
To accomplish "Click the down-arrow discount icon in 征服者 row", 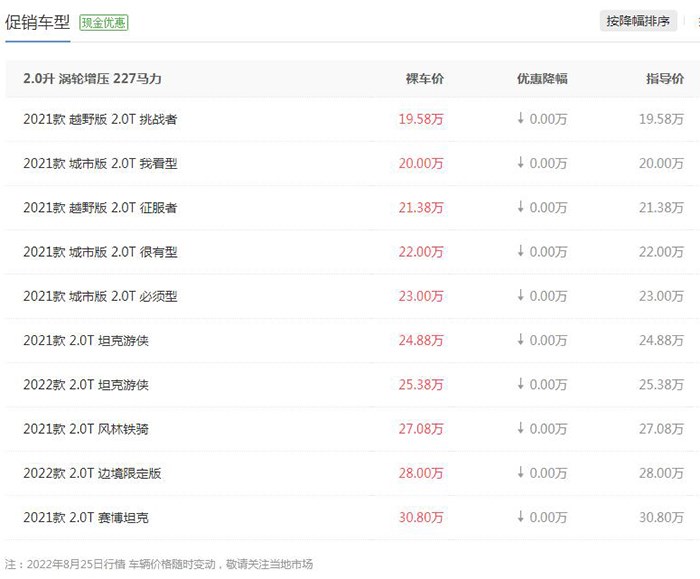I will point(521,207).
